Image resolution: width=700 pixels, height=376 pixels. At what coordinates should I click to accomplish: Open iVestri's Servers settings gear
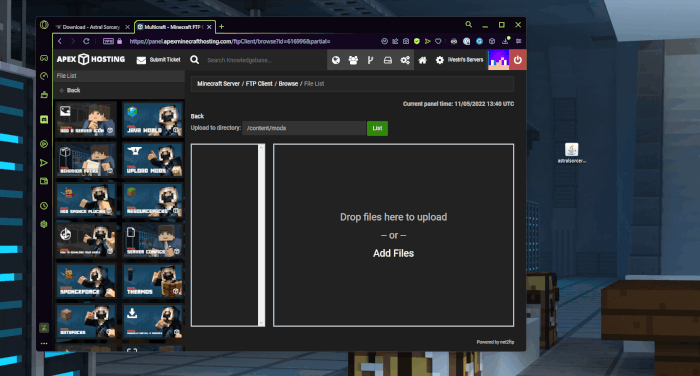point(440,60)
